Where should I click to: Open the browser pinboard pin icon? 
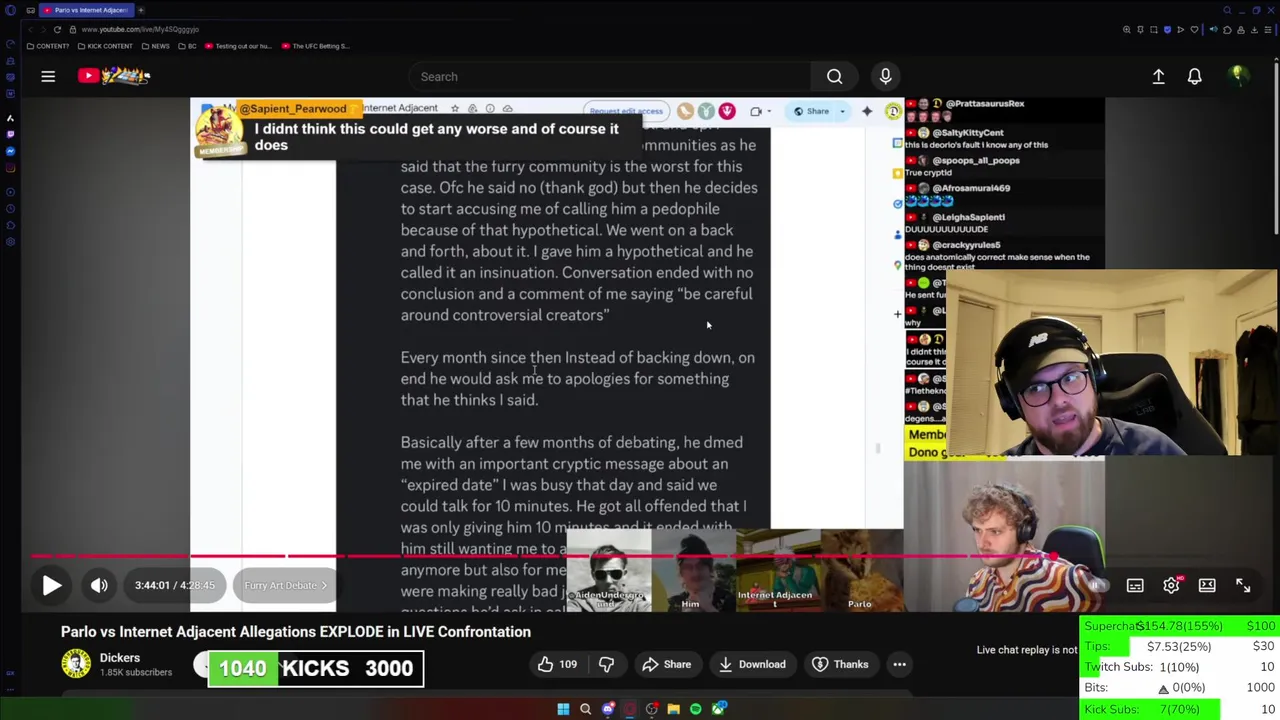[1140, 30]
